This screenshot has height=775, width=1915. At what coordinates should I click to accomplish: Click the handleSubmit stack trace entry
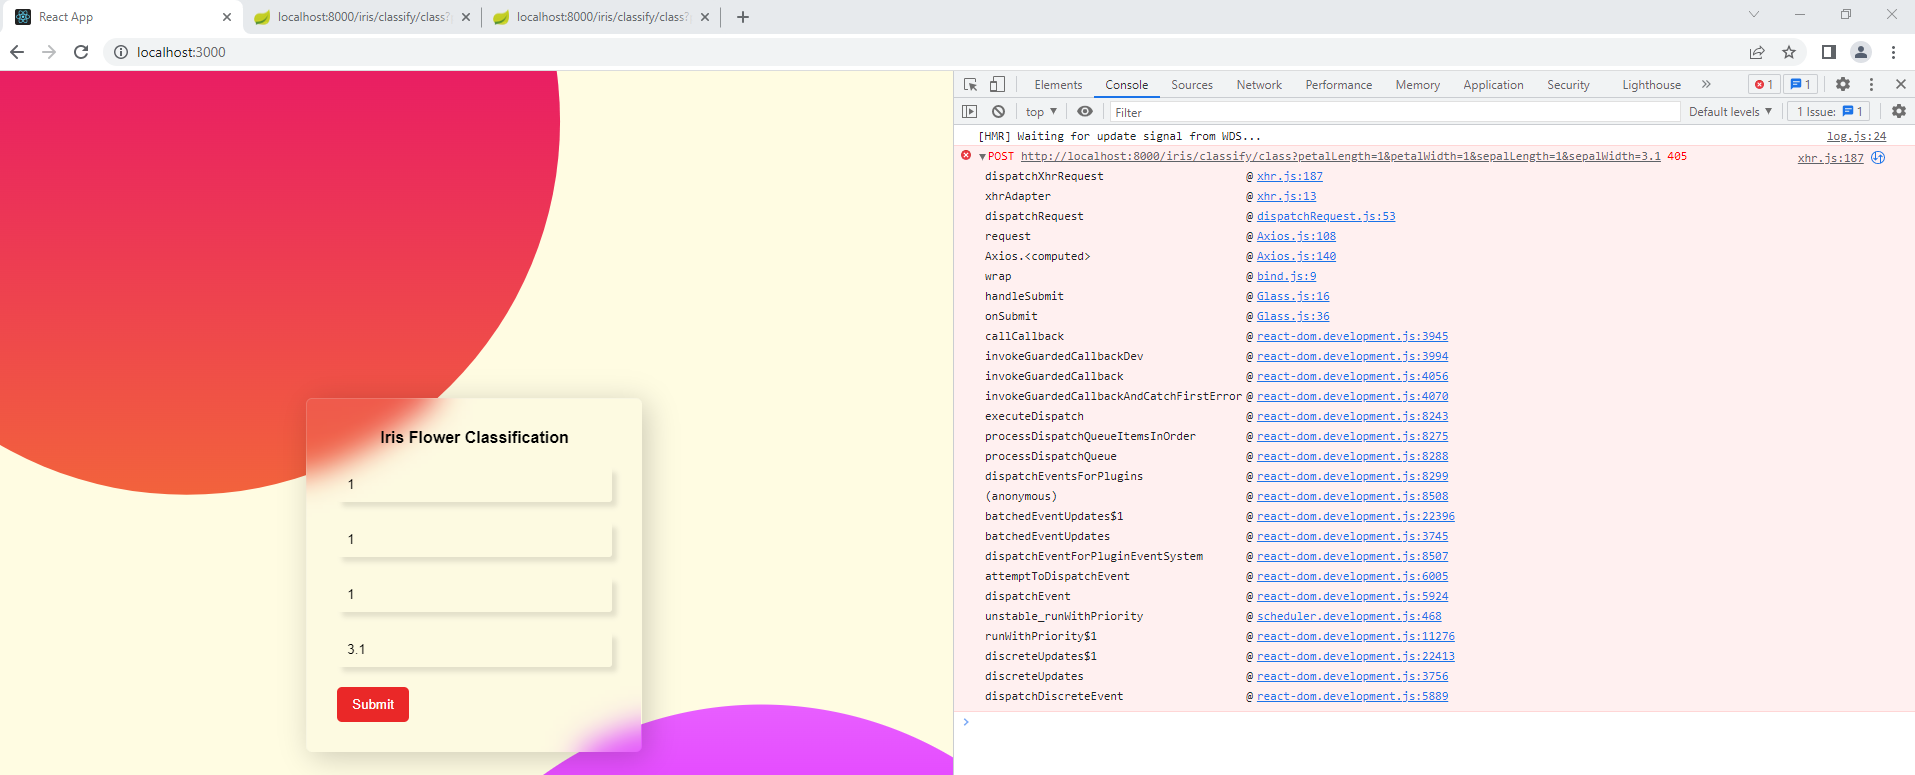tap(1024, 296)
